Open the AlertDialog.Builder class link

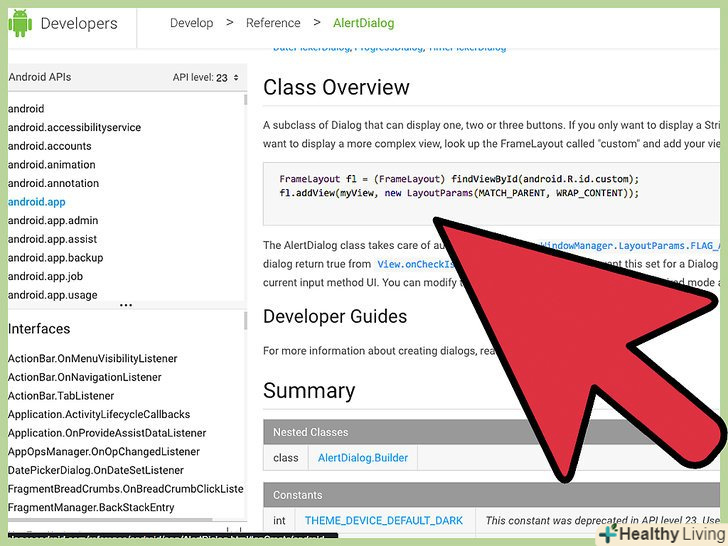363,458
